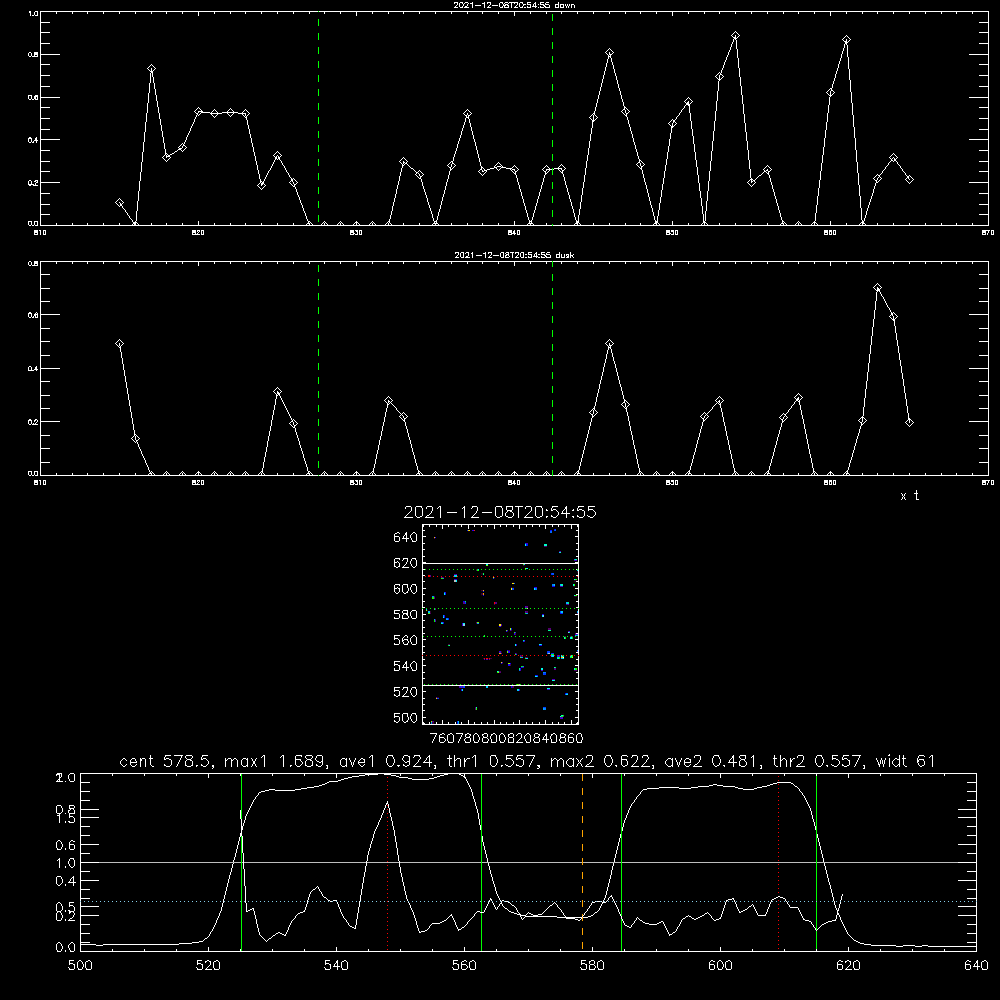Click the green vertical line near 525 in bottom plot
The width and height of the screenshot is (1000, 1000).
[241, 861]
